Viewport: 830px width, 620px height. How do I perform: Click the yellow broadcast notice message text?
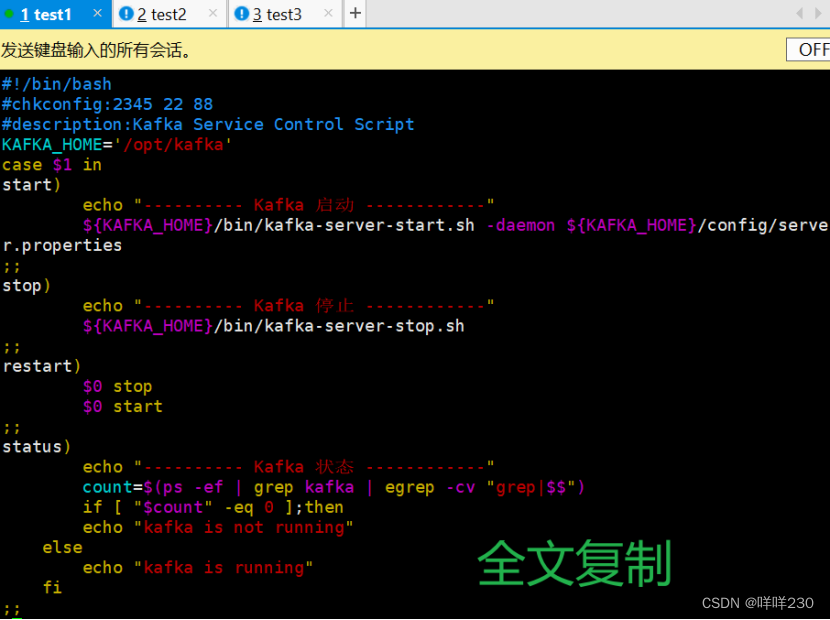coord(96,50)
